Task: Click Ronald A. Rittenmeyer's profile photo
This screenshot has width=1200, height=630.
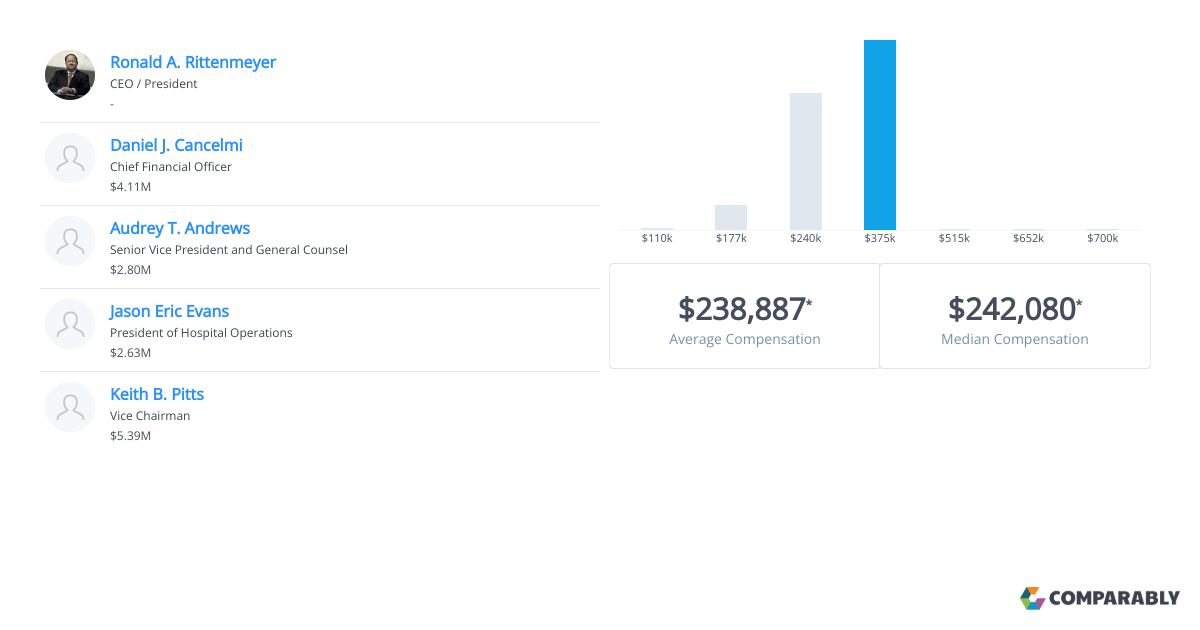Action: point(70,74)
